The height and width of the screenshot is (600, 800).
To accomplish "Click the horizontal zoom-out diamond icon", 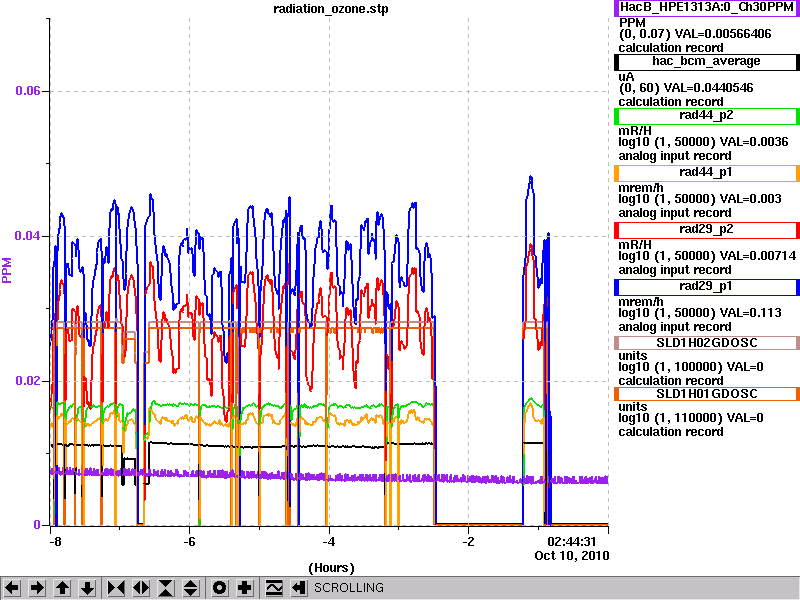I will 141,588.
